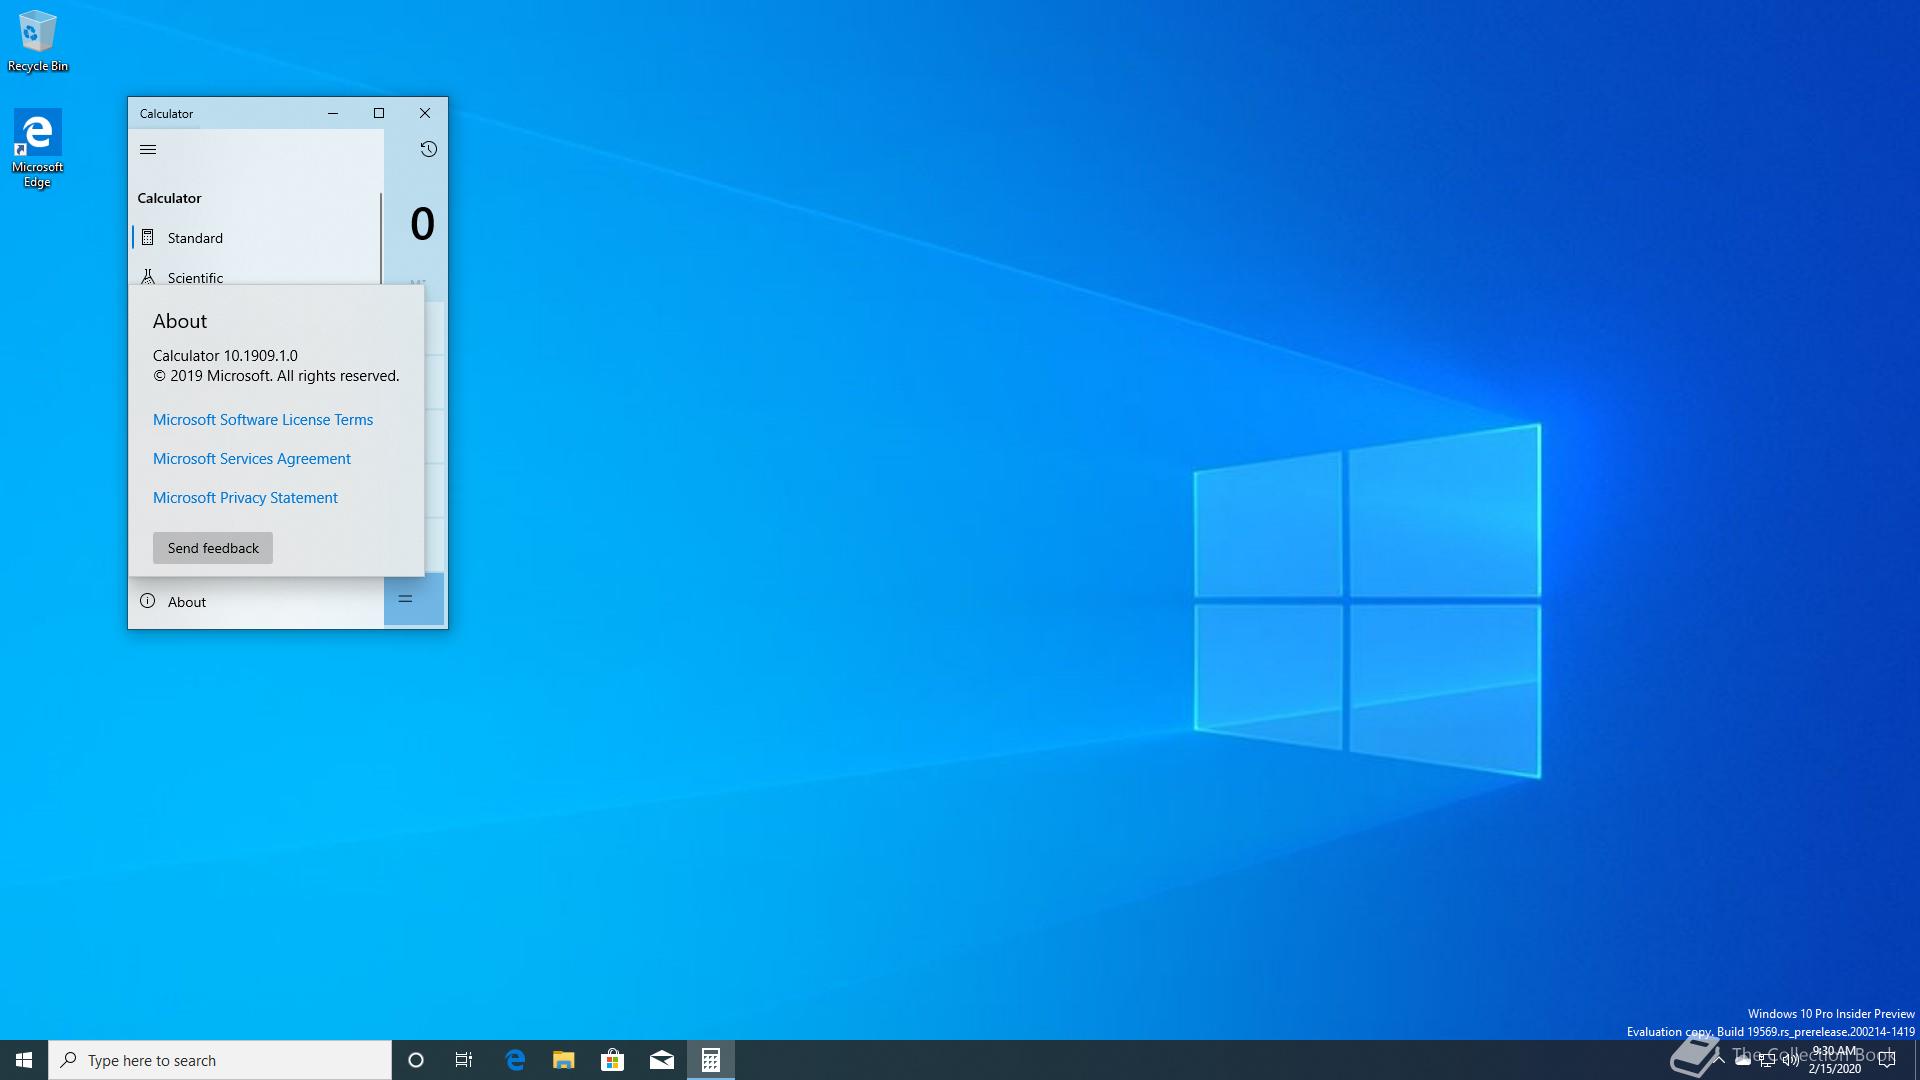Click the Calculator taskbar icon
1920x1080 pixels.
coord(711,1060)
